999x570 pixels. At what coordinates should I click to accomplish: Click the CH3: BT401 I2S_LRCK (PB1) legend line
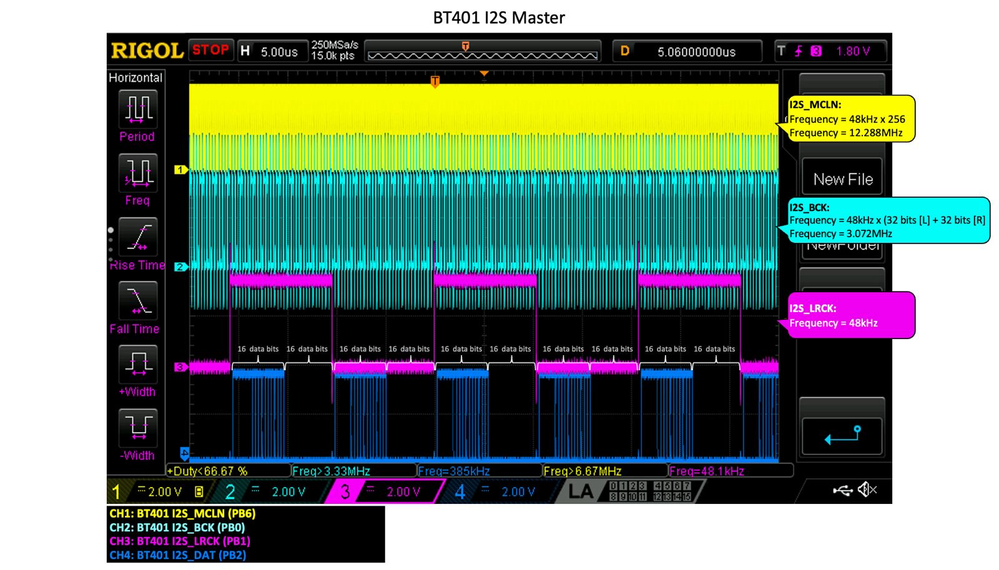tap(180, 541)
